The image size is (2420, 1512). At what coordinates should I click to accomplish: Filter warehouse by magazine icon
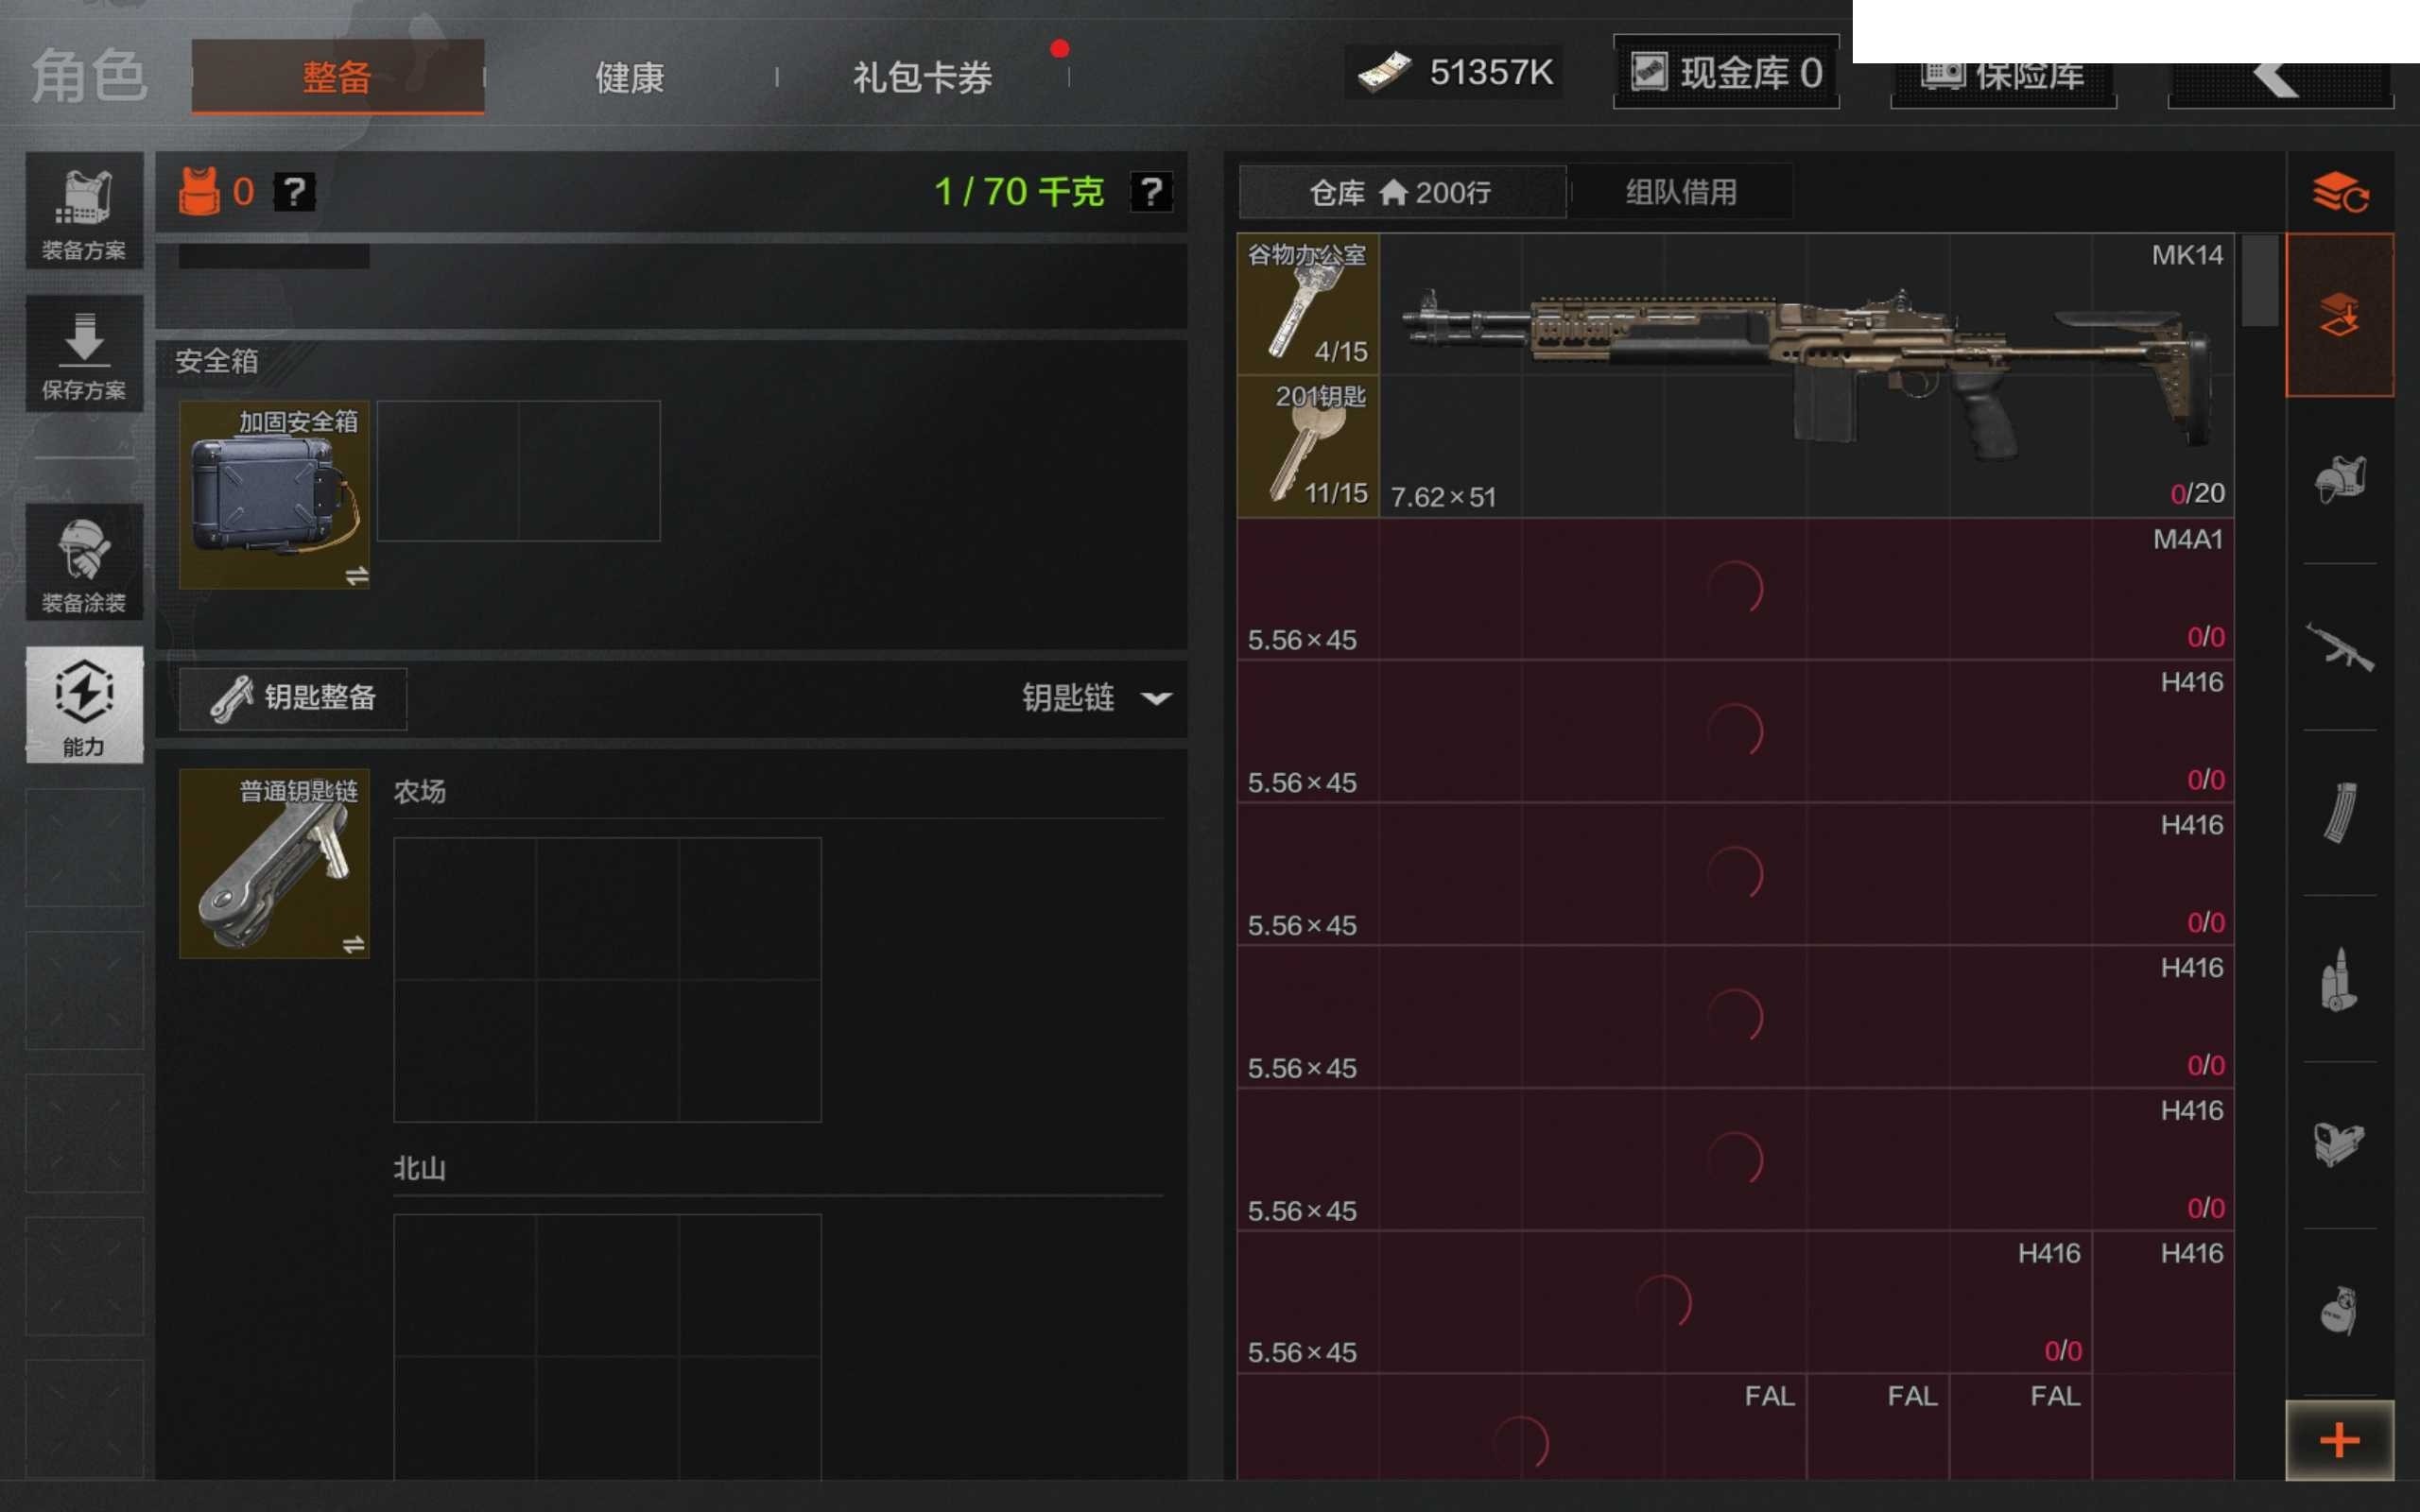click(2339, 812)
